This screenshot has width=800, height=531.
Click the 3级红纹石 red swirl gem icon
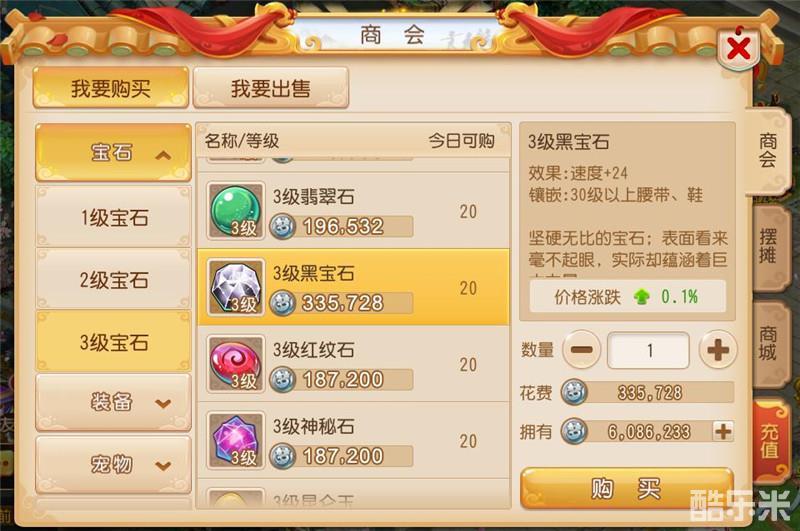[235, 364]
